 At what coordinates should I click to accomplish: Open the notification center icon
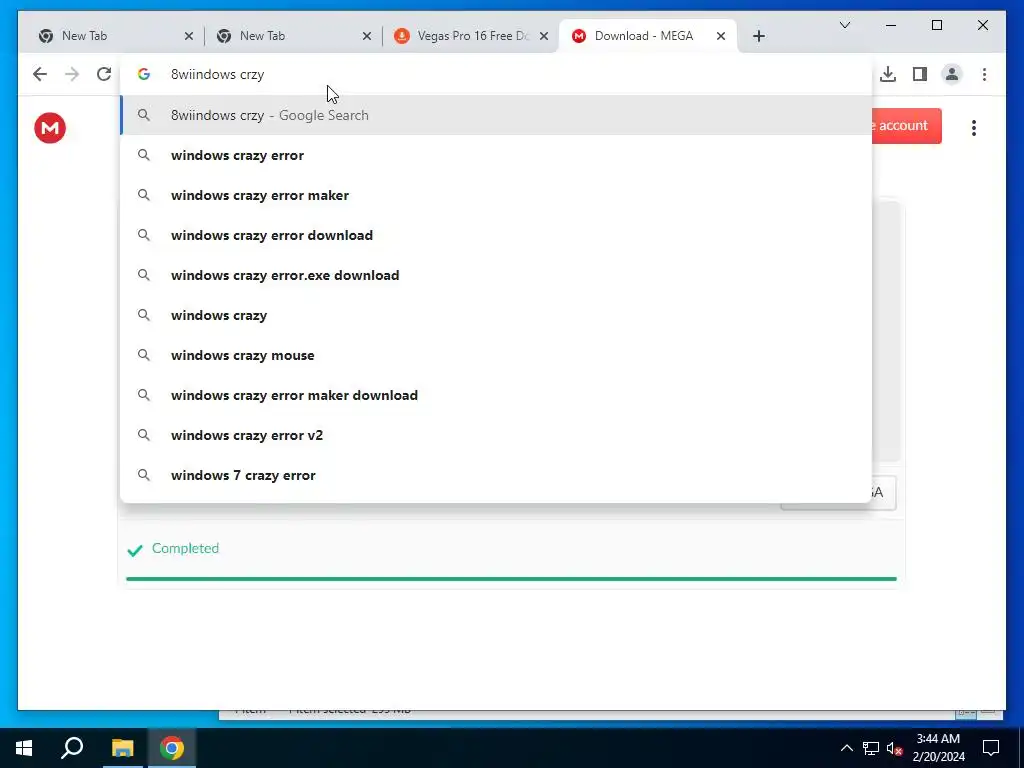[991, 748]
